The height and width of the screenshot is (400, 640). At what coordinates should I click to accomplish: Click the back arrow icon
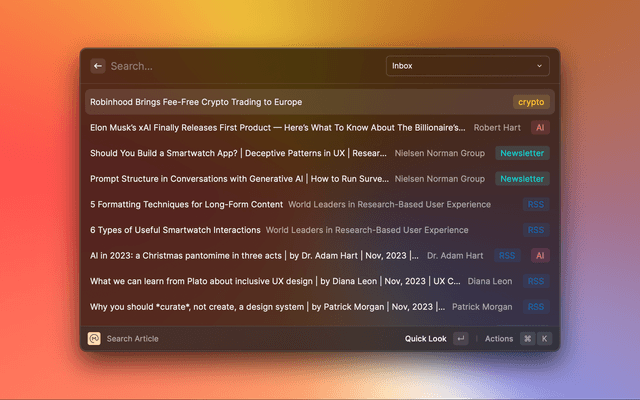click(98, 66)
